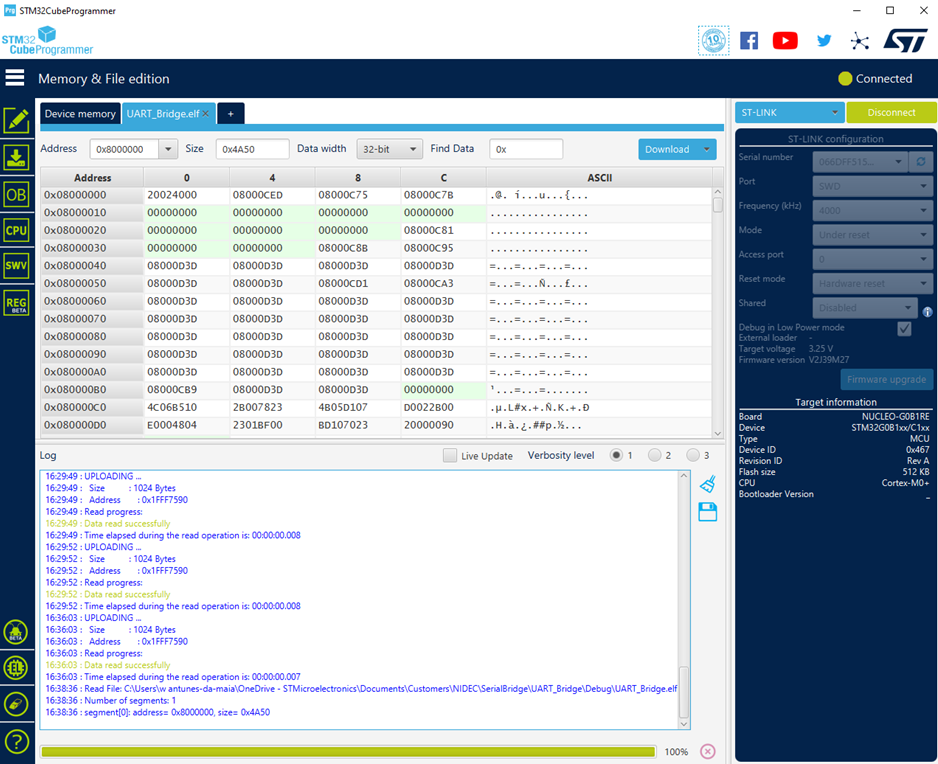The image size is (938, 764).
Task: Open the Download button dropdown arrow
Action: tap(706, 150)
